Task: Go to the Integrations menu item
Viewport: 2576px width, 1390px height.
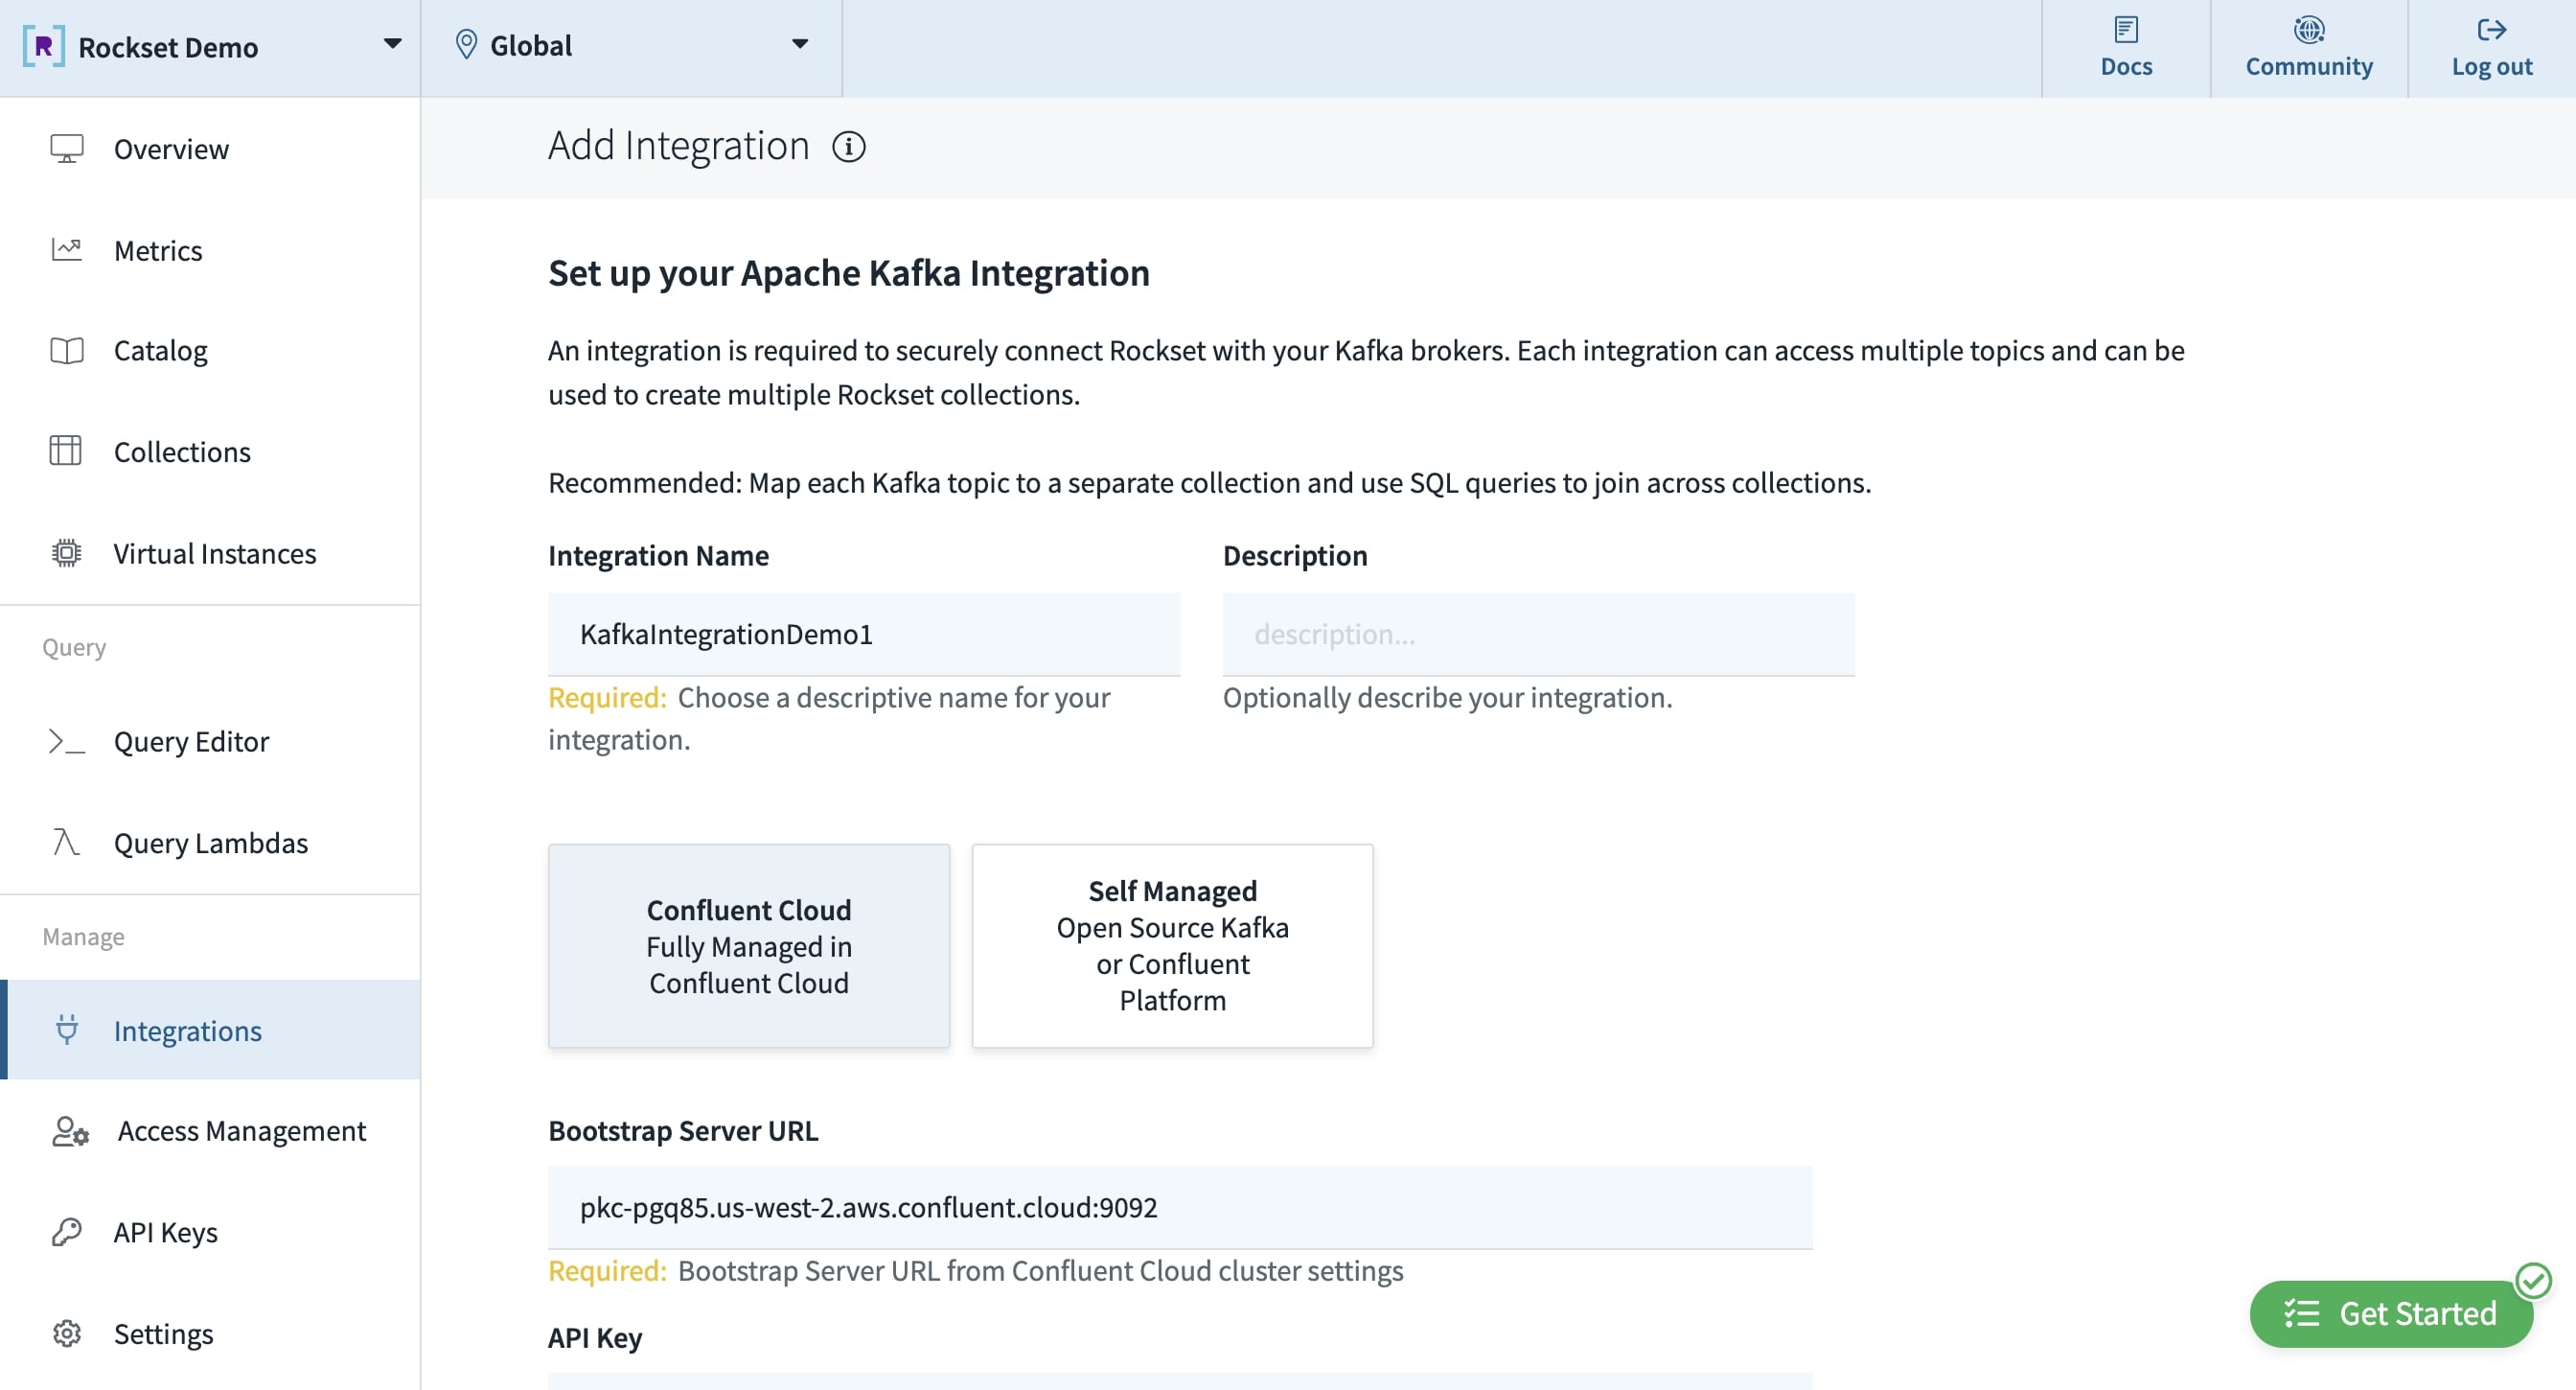Action: pos(187,1030)
